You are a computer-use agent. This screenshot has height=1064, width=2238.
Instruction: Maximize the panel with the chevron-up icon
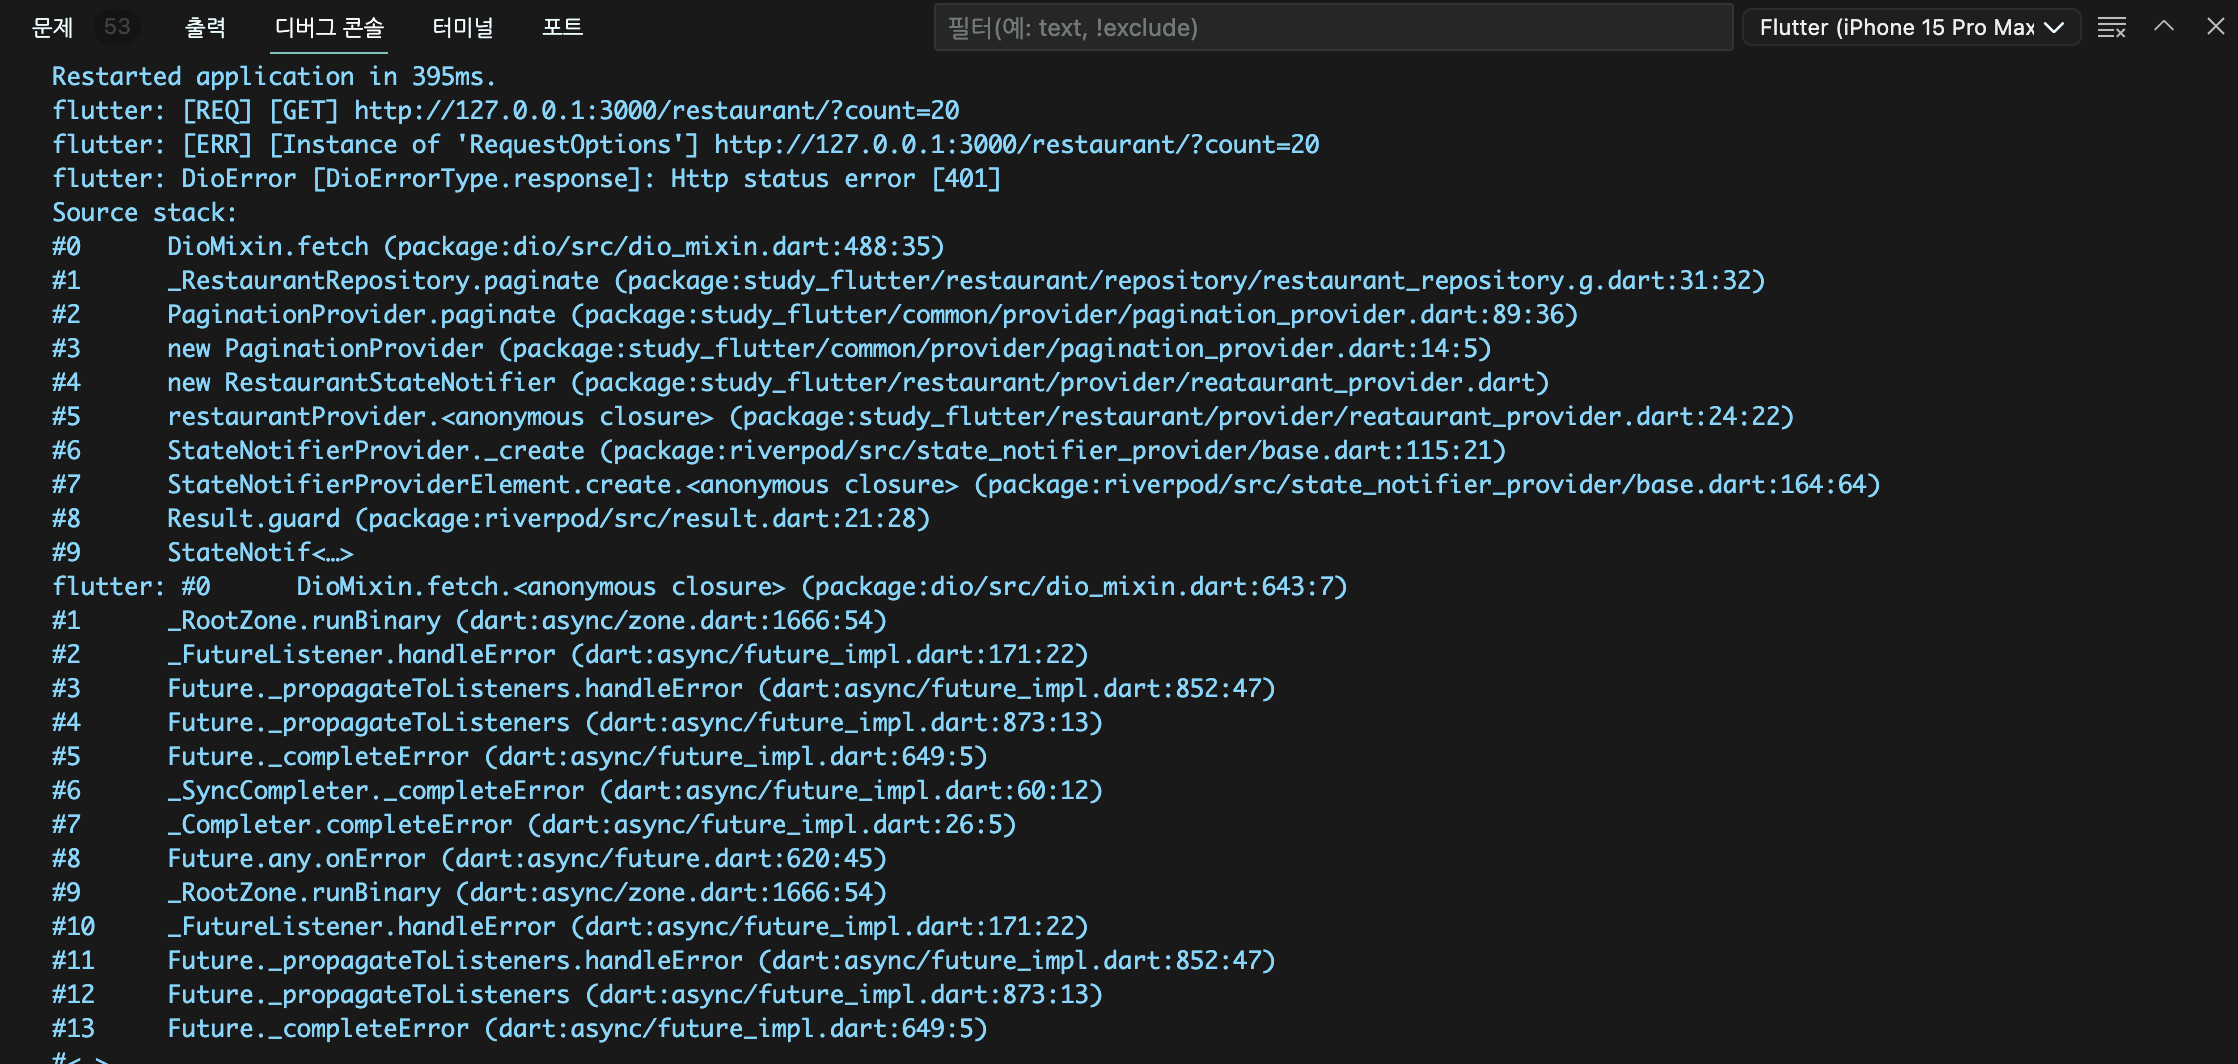tap(2164, 27)
